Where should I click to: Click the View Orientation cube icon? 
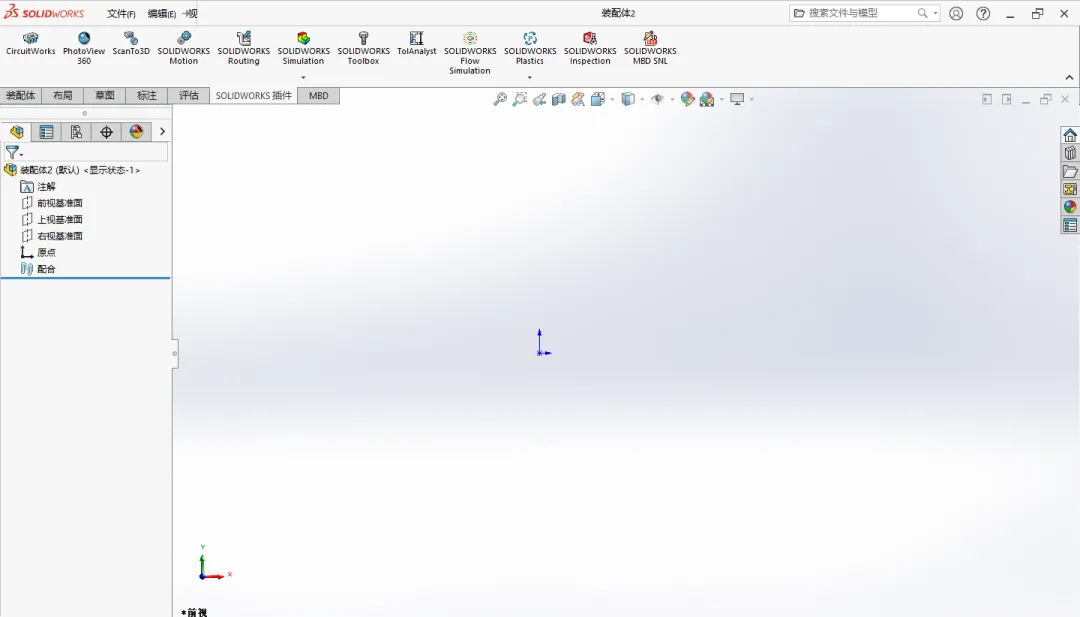598,99
